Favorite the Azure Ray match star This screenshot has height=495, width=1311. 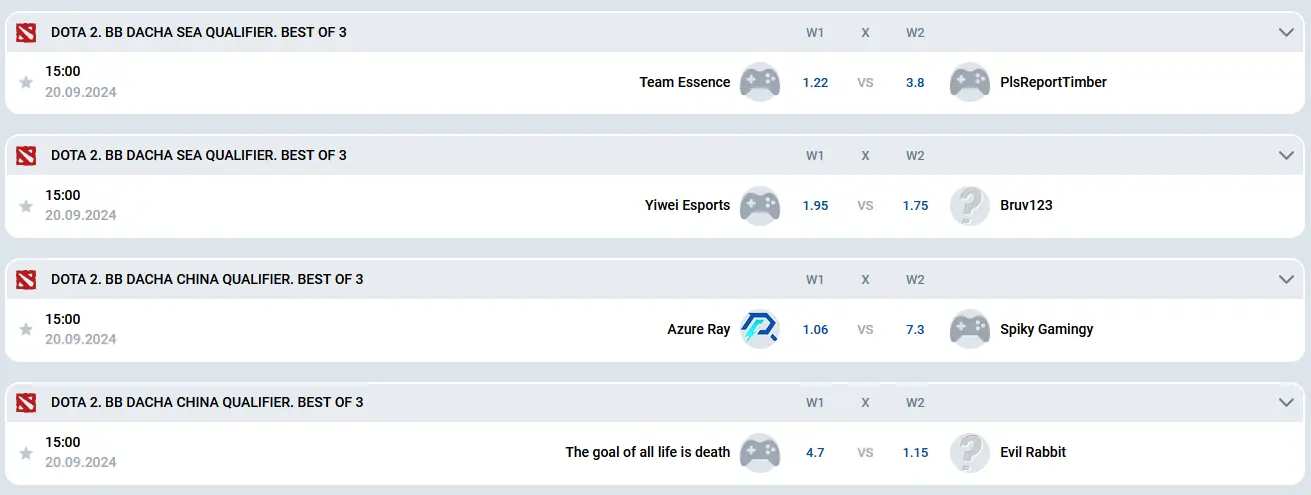tap(26, 330)
